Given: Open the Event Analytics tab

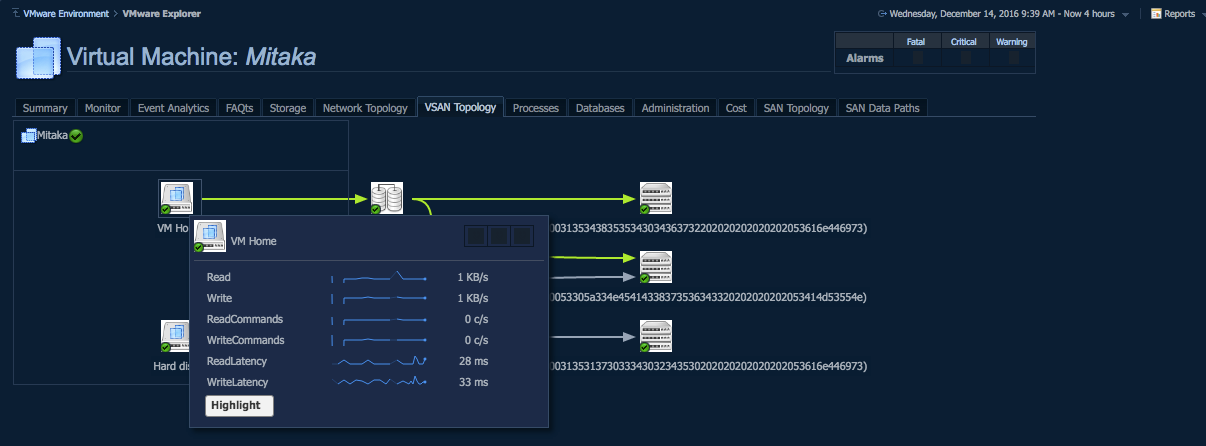Looking at the screenshot, I should pyautogui.click(x=173, y=108).
